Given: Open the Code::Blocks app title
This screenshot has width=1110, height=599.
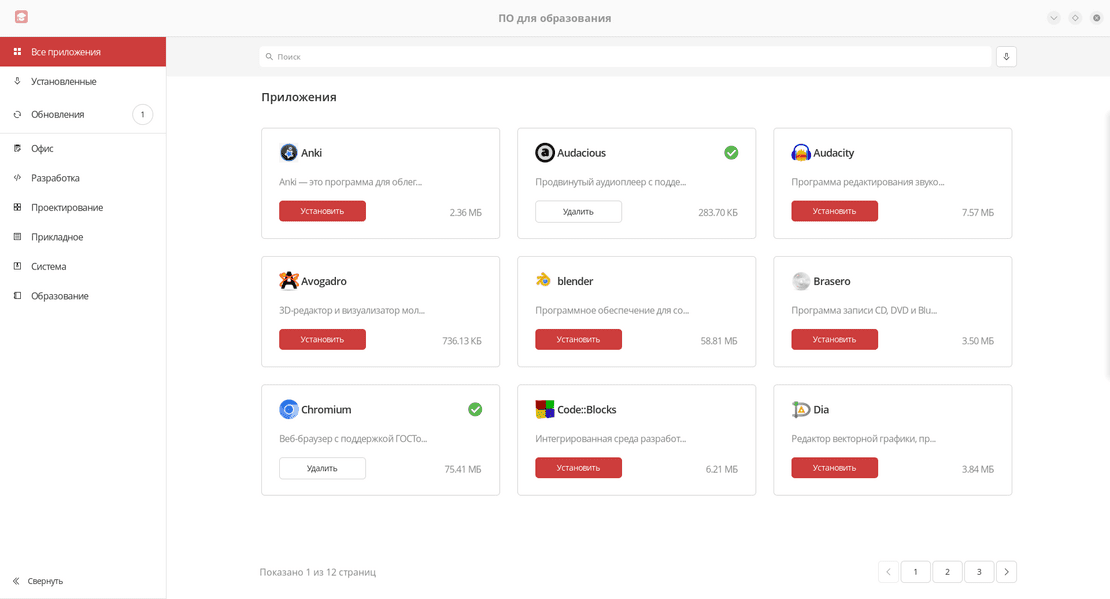Looking at the screenshot, I should [x=587, y=409].
